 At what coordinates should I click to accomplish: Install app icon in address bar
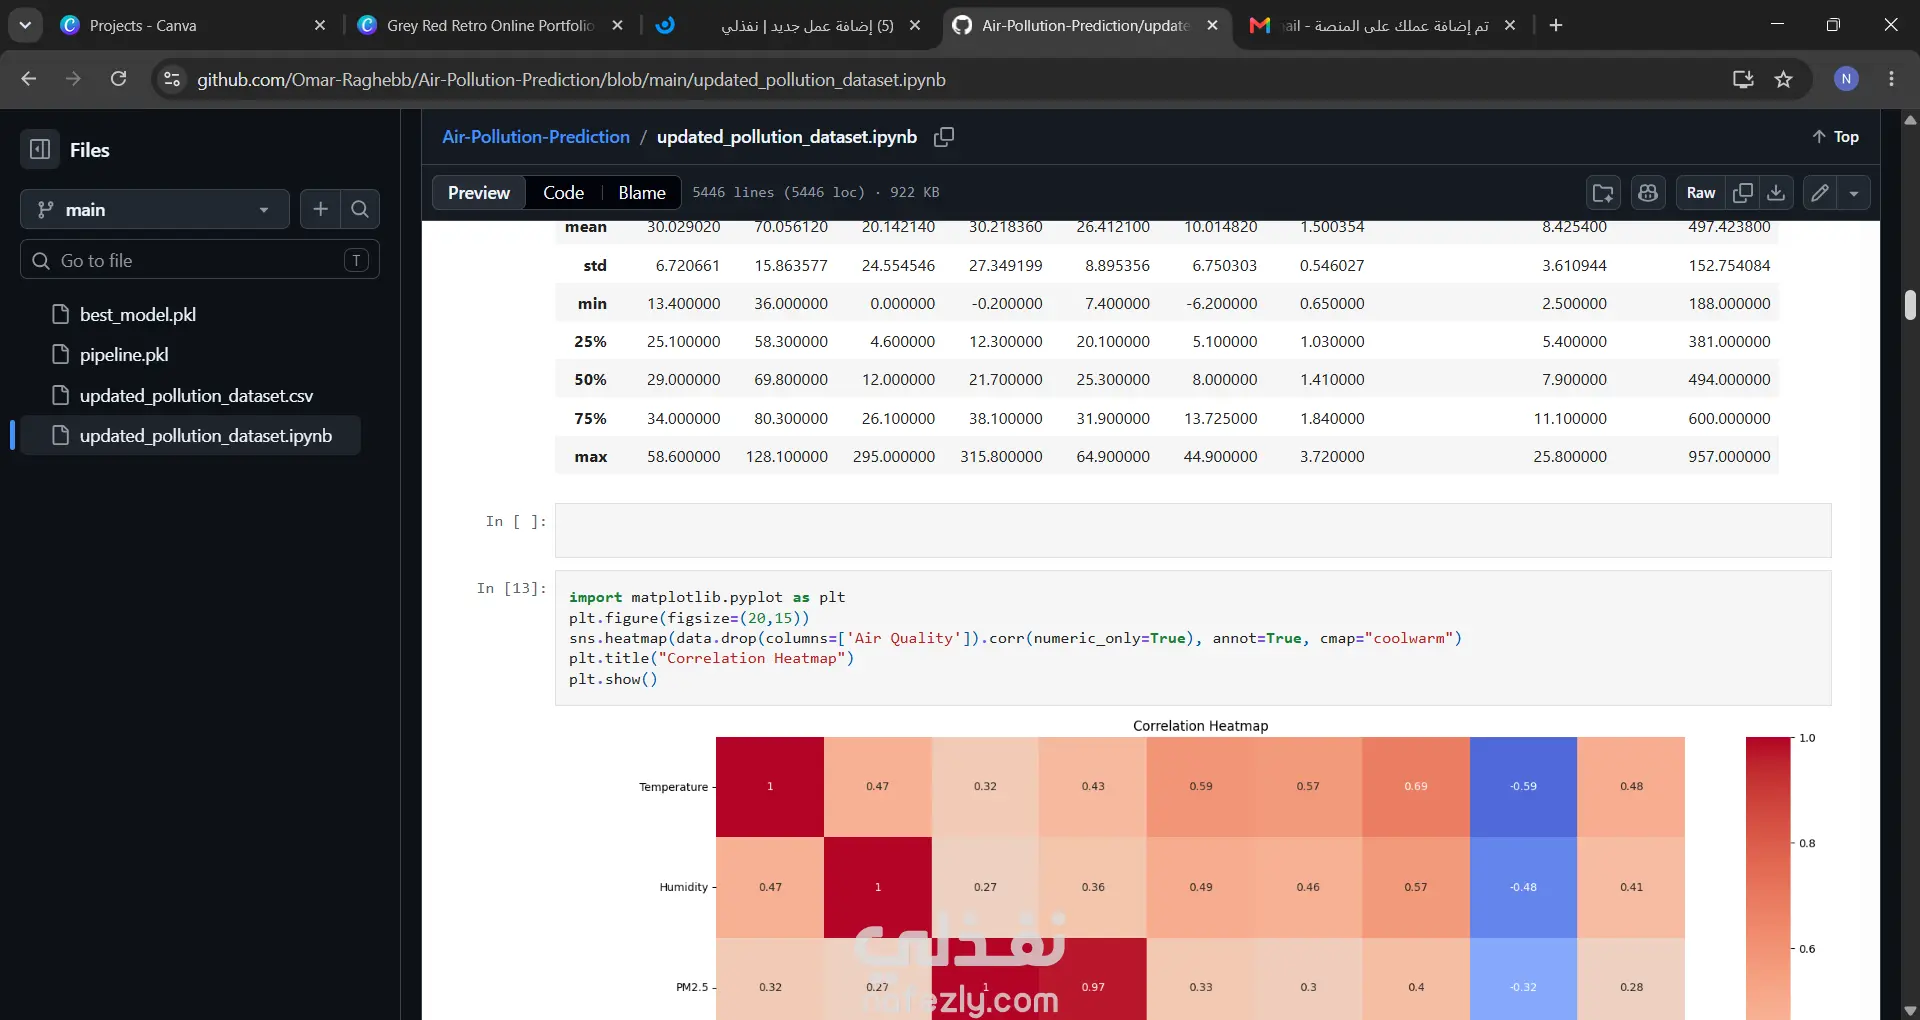1743,79
